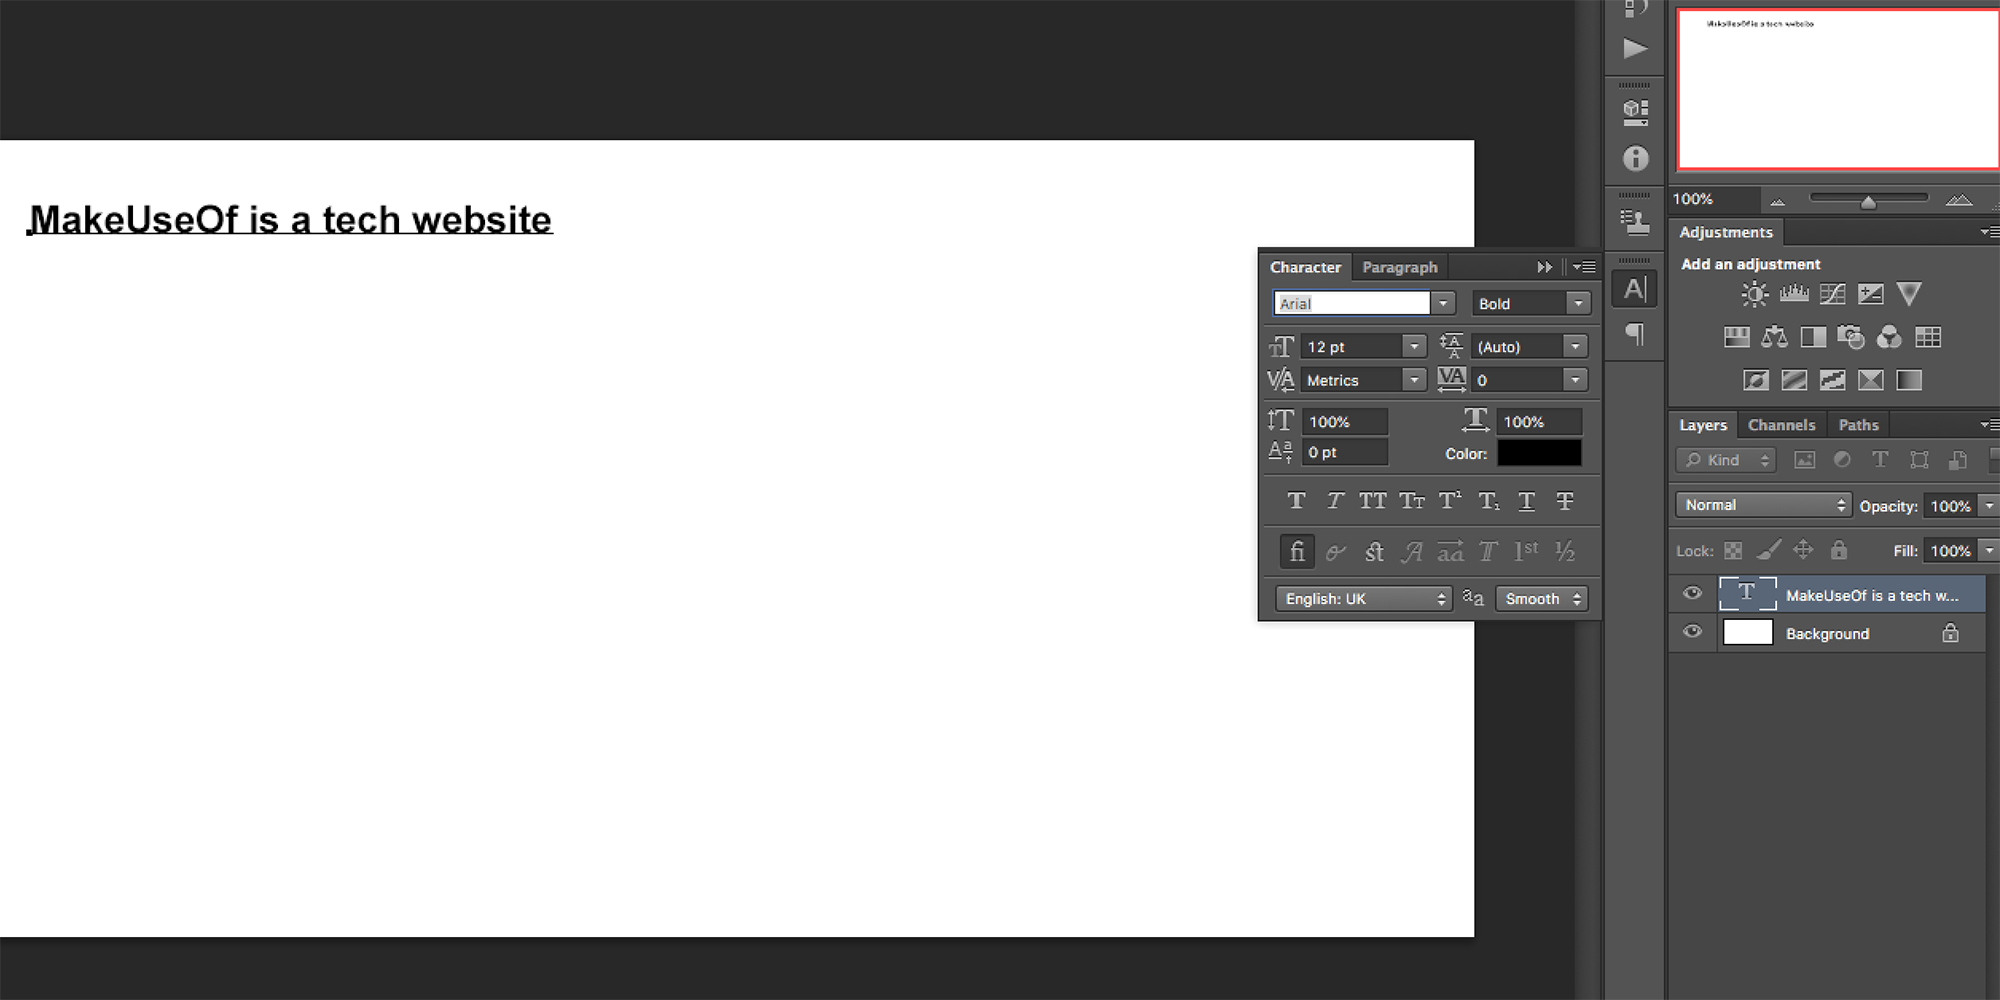Collapse Character panel with double-arrow button
The width and height of the screenshot is (2000, 1000).
point(1545,267)
